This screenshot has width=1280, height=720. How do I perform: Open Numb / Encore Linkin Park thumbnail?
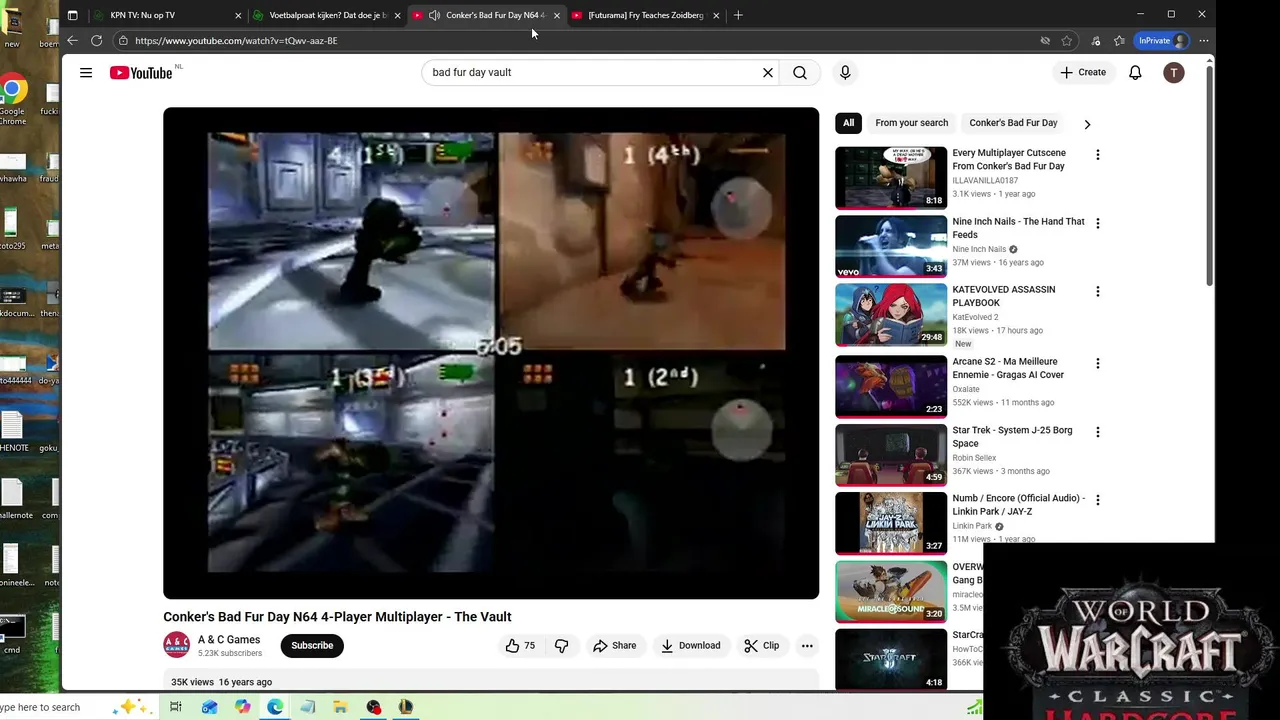(891, 523)
